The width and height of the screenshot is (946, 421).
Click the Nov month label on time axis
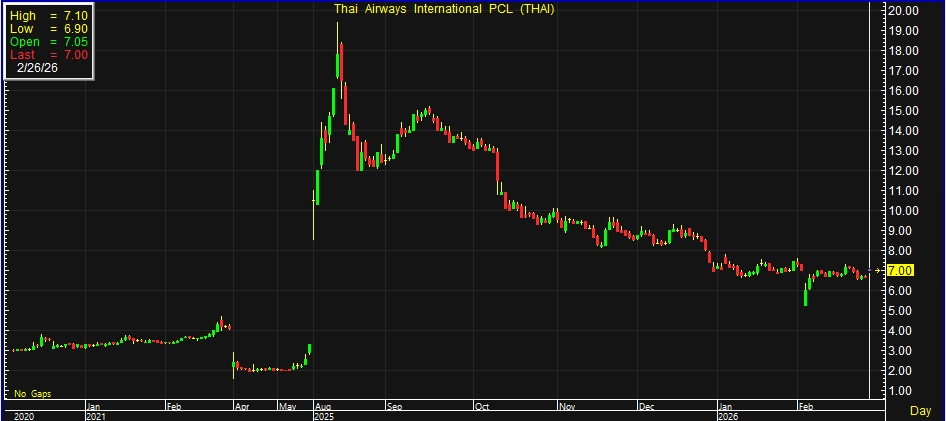[567, 407]
